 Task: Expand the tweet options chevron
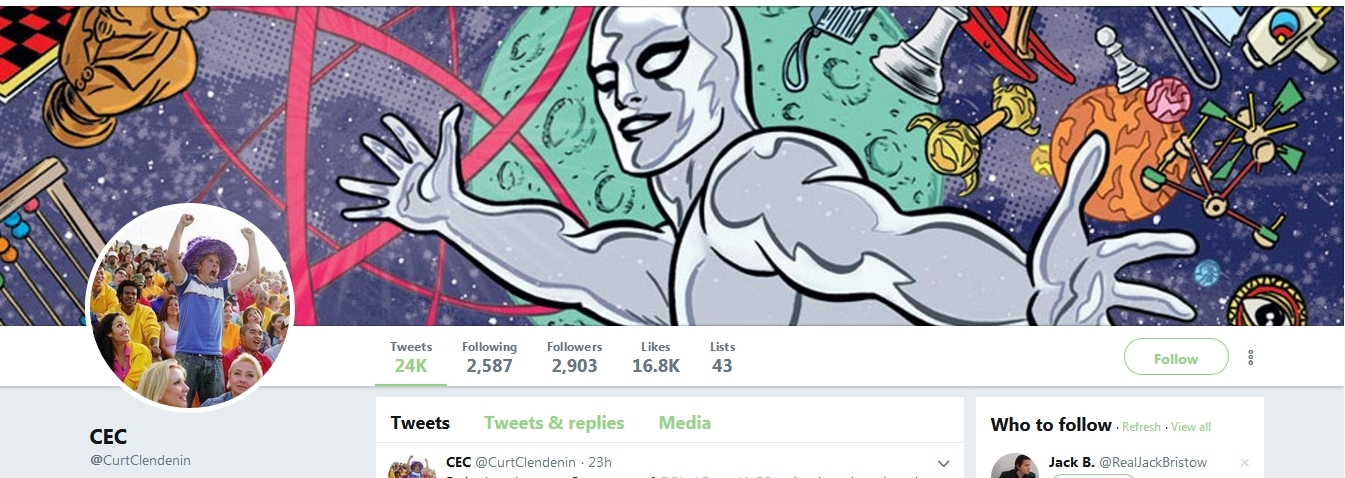[943, 463]
